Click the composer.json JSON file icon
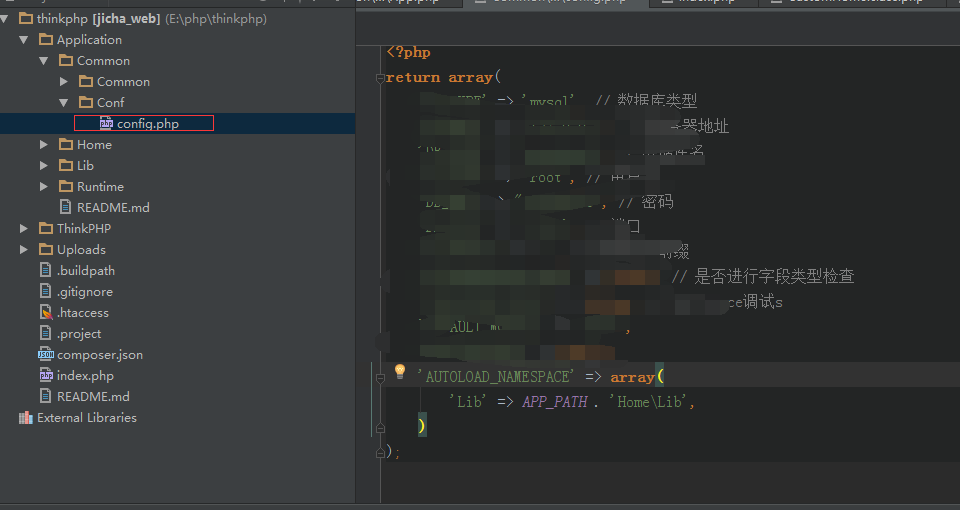960x510 pixels. [x=46, y=354]
